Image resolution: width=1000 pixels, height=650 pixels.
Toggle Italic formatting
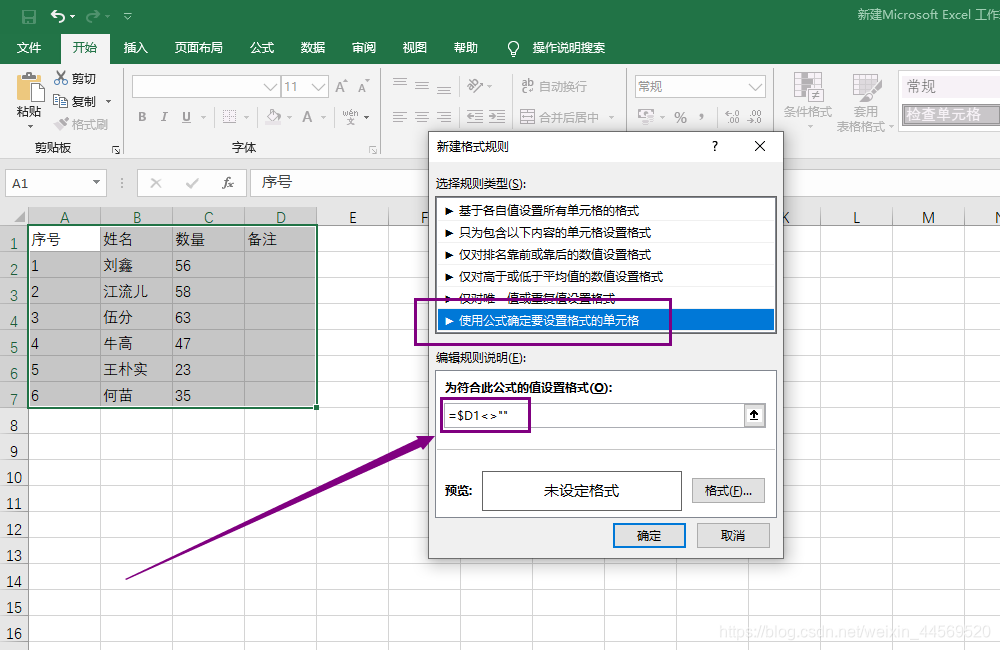(x=164, y=117)
